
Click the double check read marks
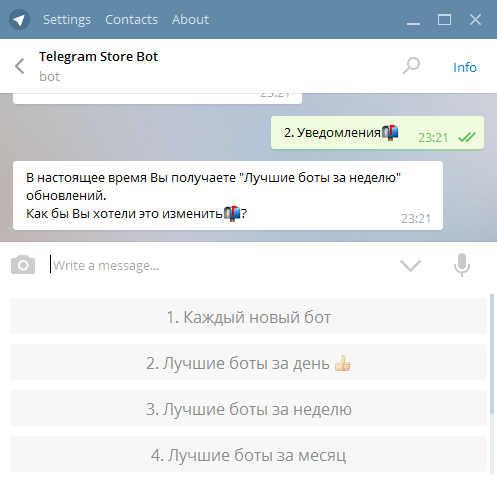click(x=467, y=137)
